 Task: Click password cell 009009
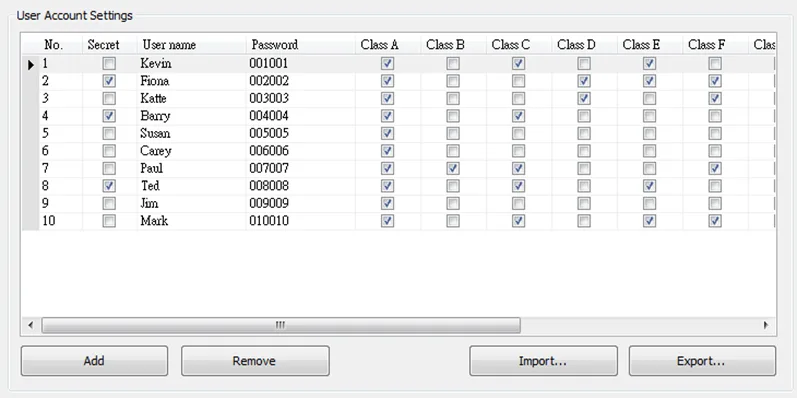pos(300,203)
